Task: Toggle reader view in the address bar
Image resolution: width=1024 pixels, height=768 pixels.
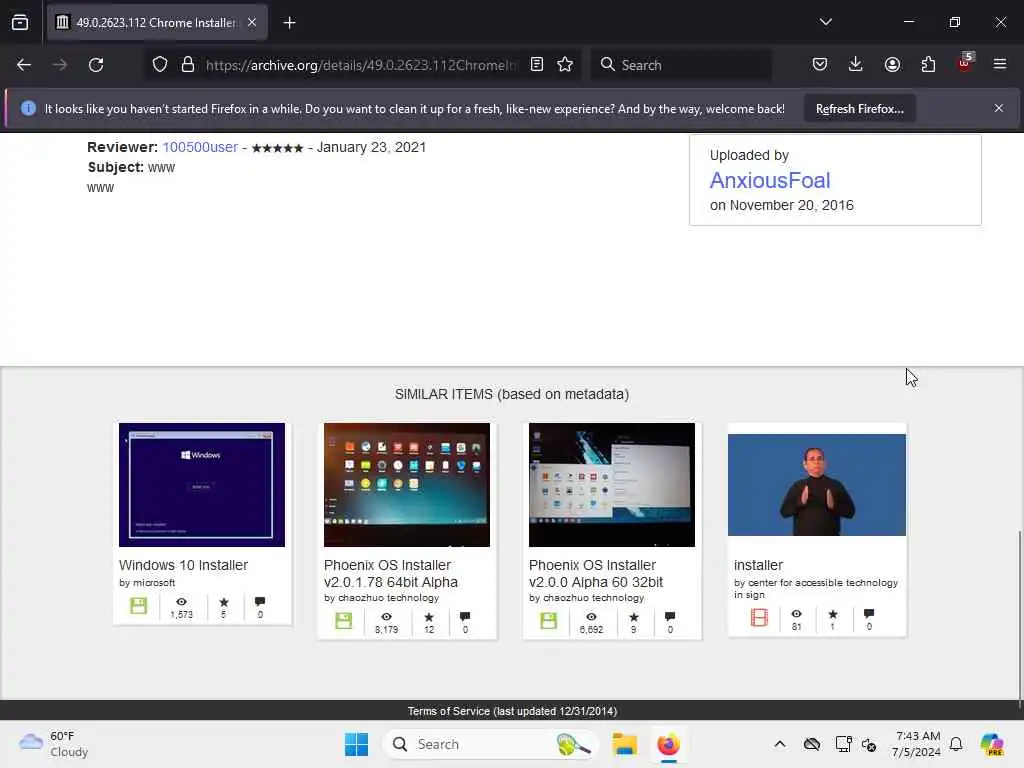Action: click(537, 65)
